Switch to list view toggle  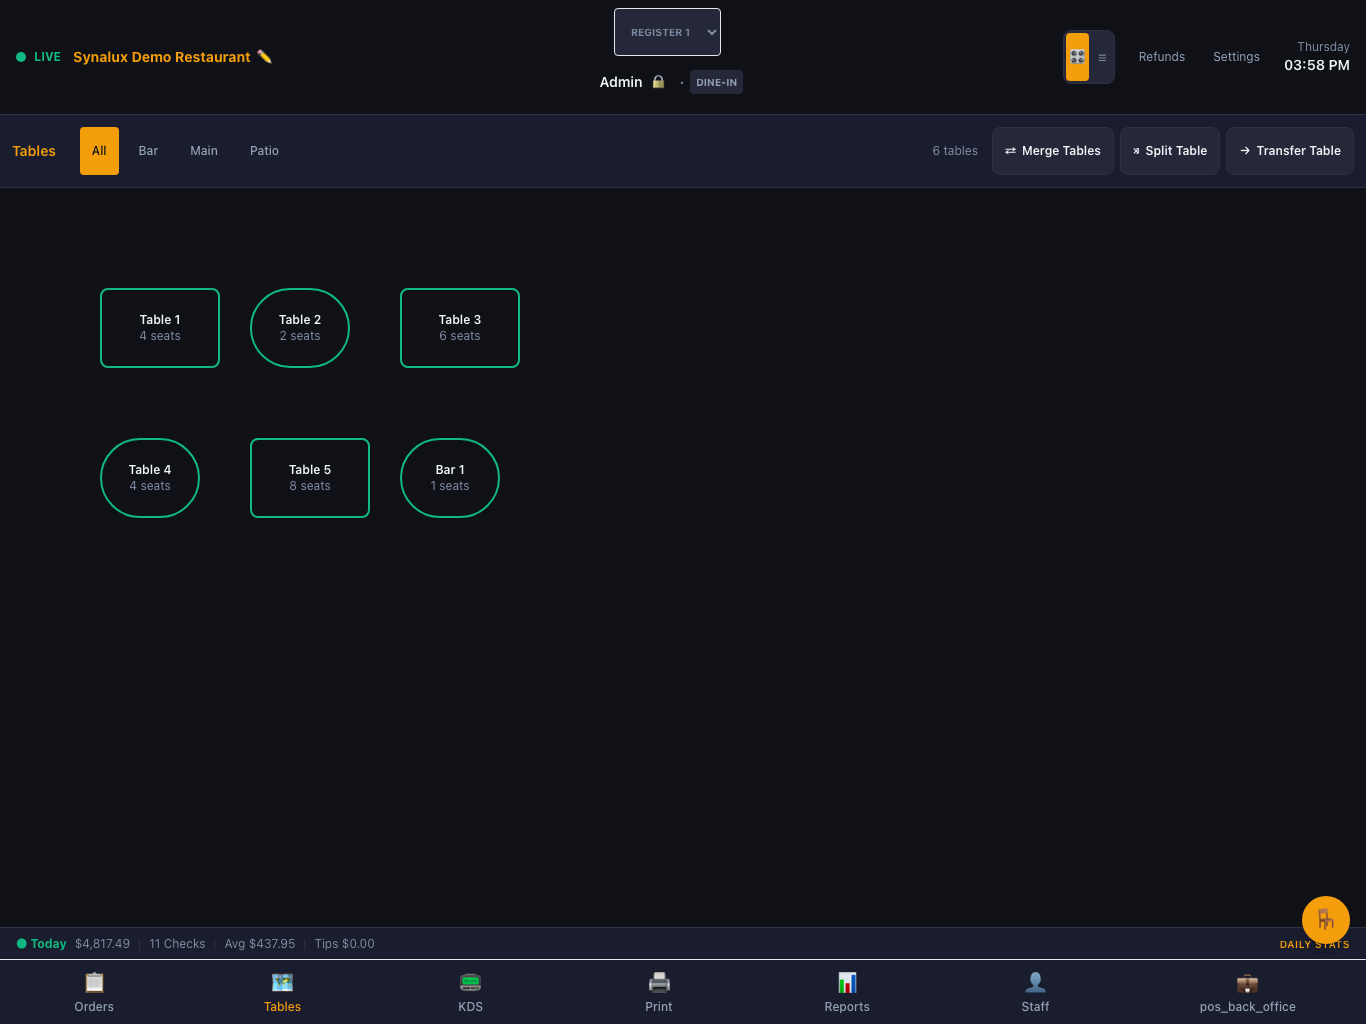(1102, 57)
